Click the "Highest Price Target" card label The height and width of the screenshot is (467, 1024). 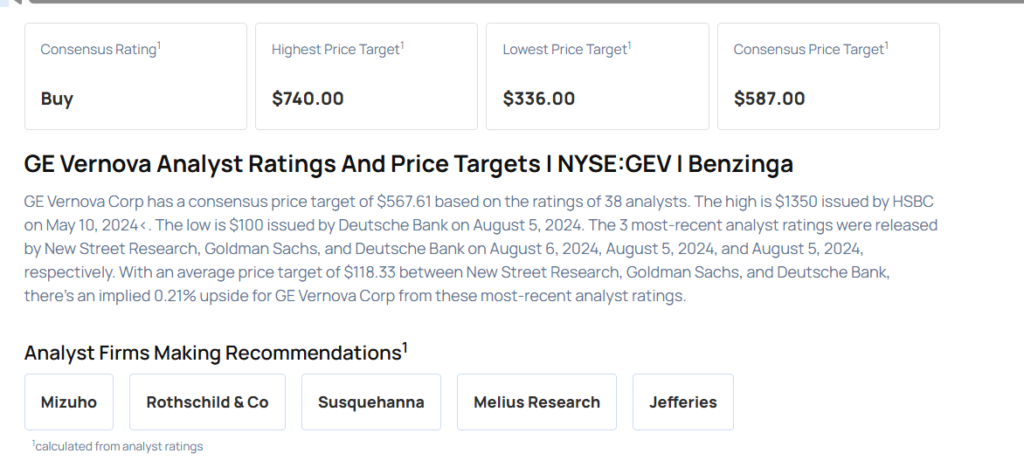337,49
